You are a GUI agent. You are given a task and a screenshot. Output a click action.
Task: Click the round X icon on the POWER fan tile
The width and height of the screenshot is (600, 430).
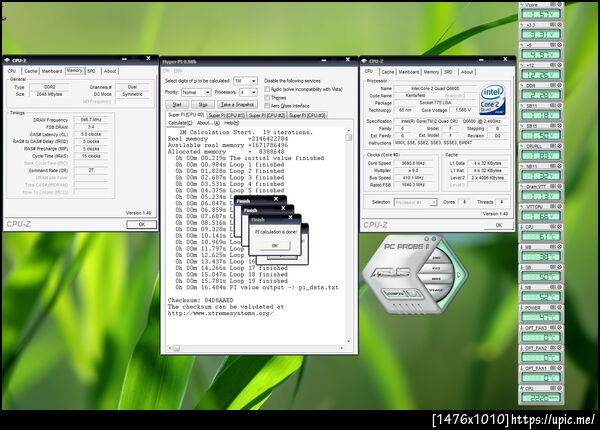click(x=559, y=308)
